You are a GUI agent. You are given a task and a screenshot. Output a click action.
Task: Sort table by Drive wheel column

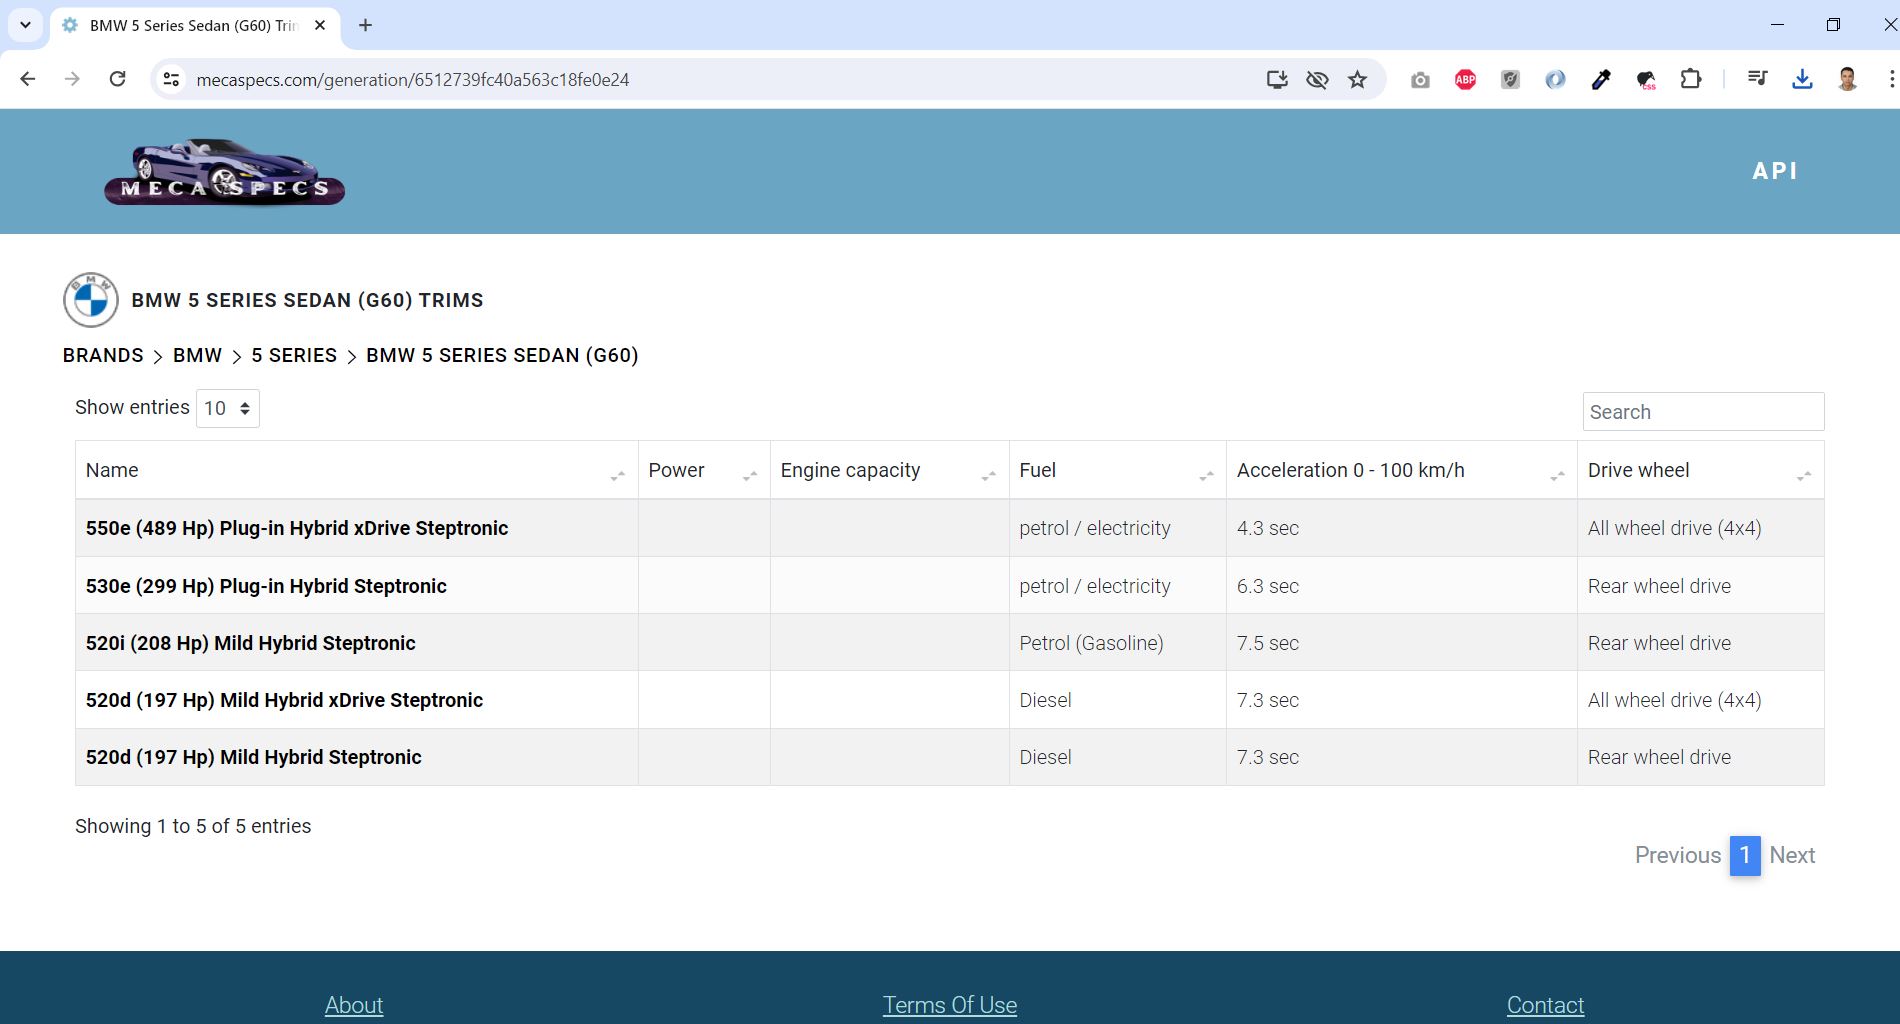pyautogui.click(x=1700, y=470)
